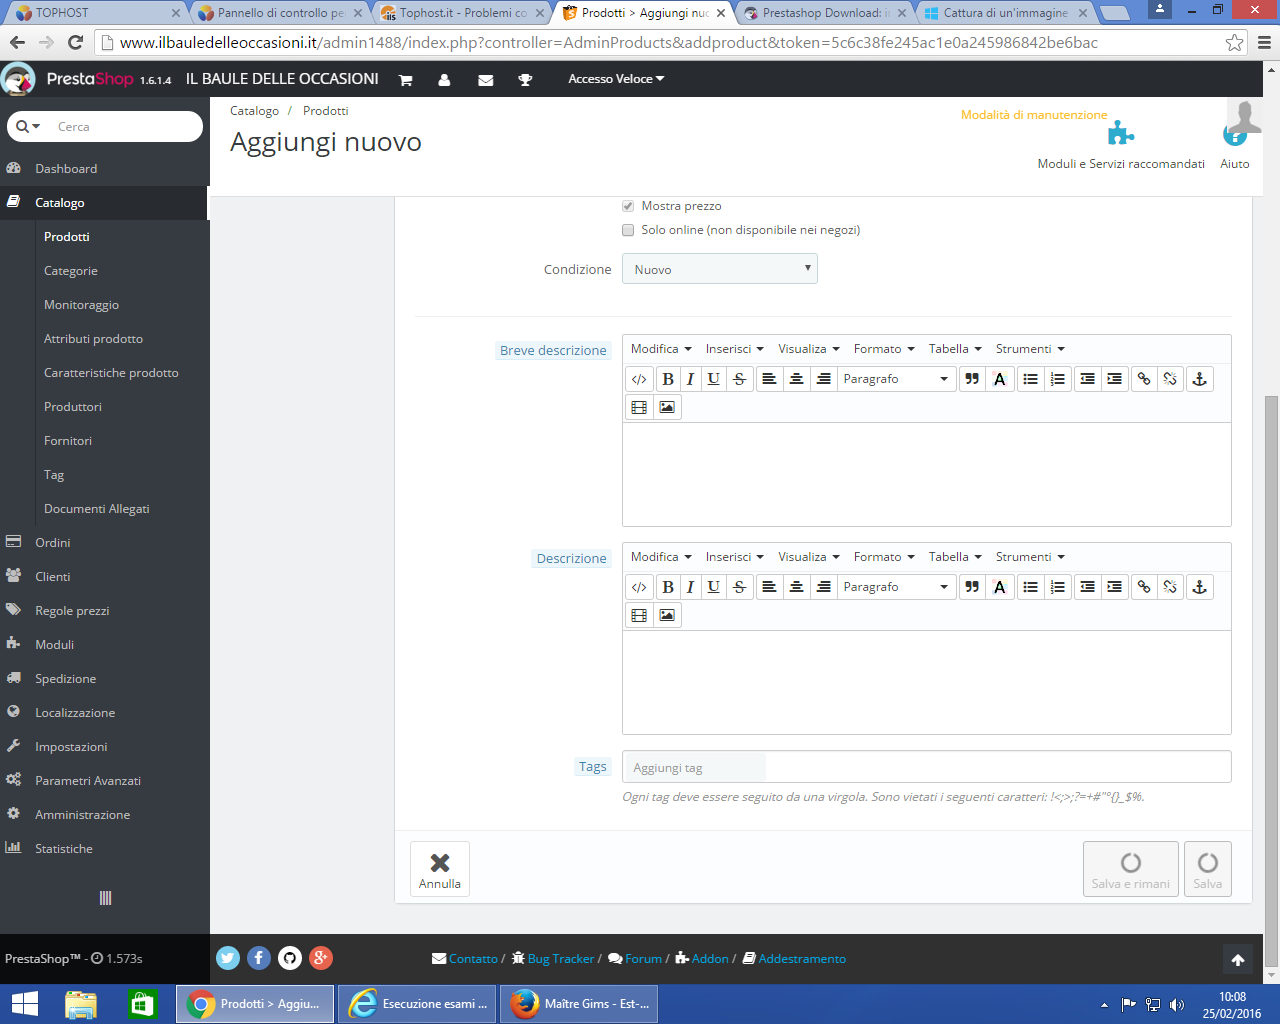Open Catalogo in sidebar

[x=104, y=202]
